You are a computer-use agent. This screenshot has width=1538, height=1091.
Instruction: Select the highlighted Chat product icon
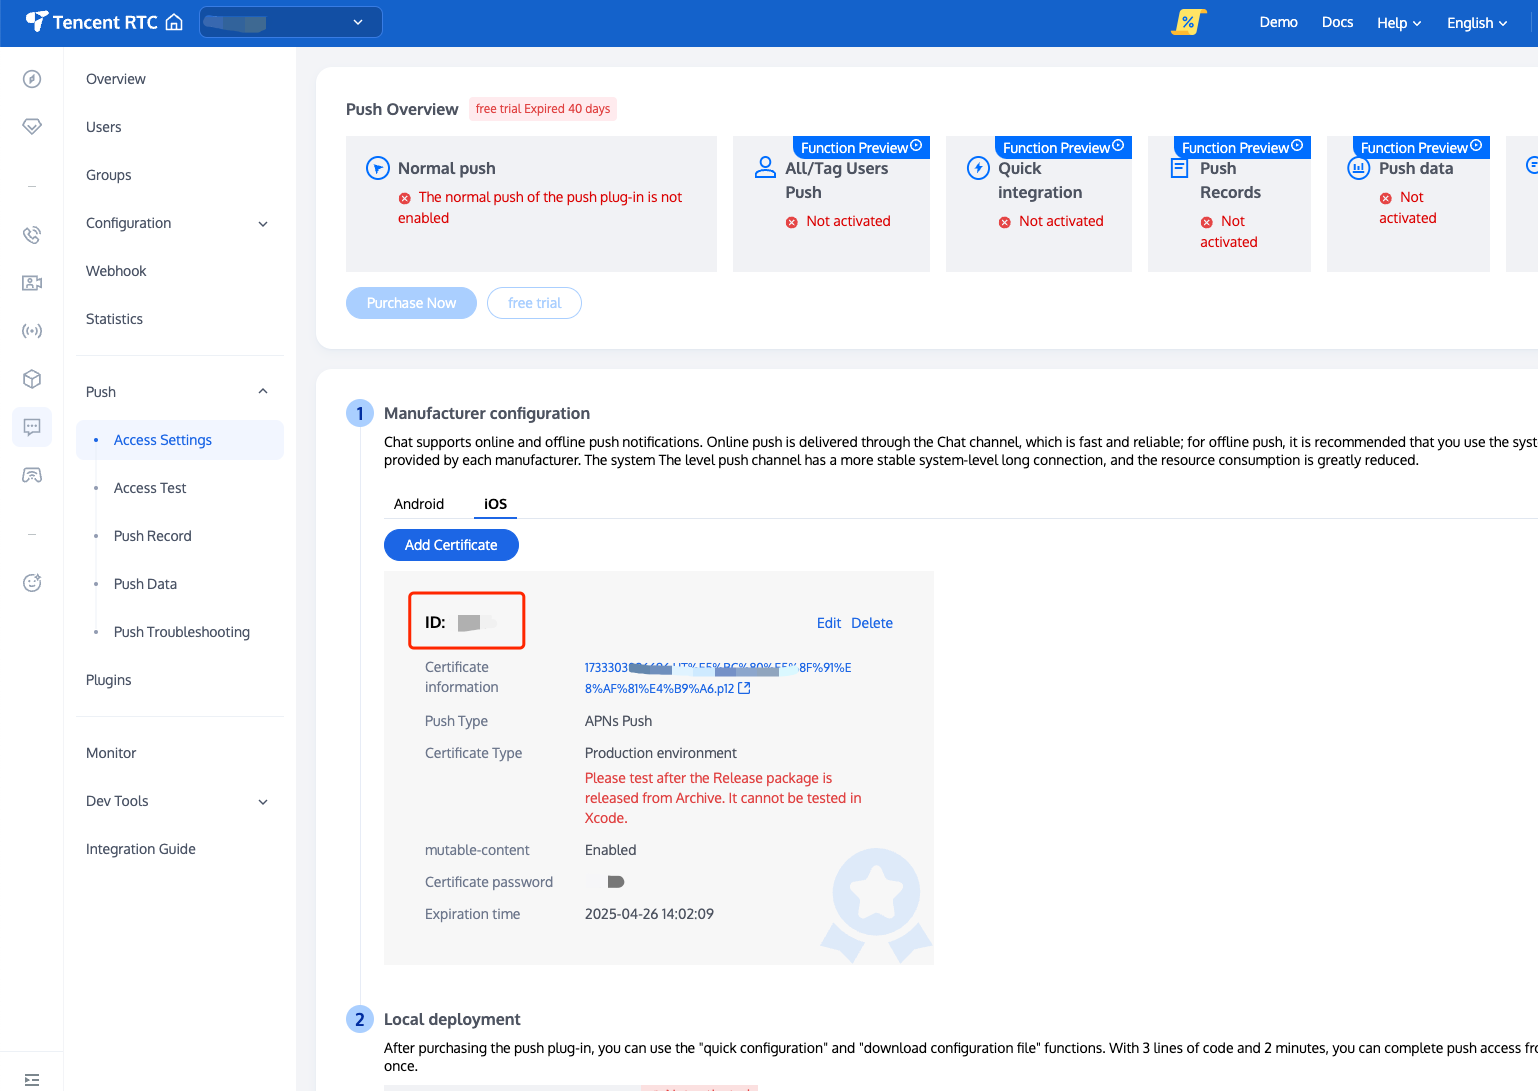(x=31, y=427)
